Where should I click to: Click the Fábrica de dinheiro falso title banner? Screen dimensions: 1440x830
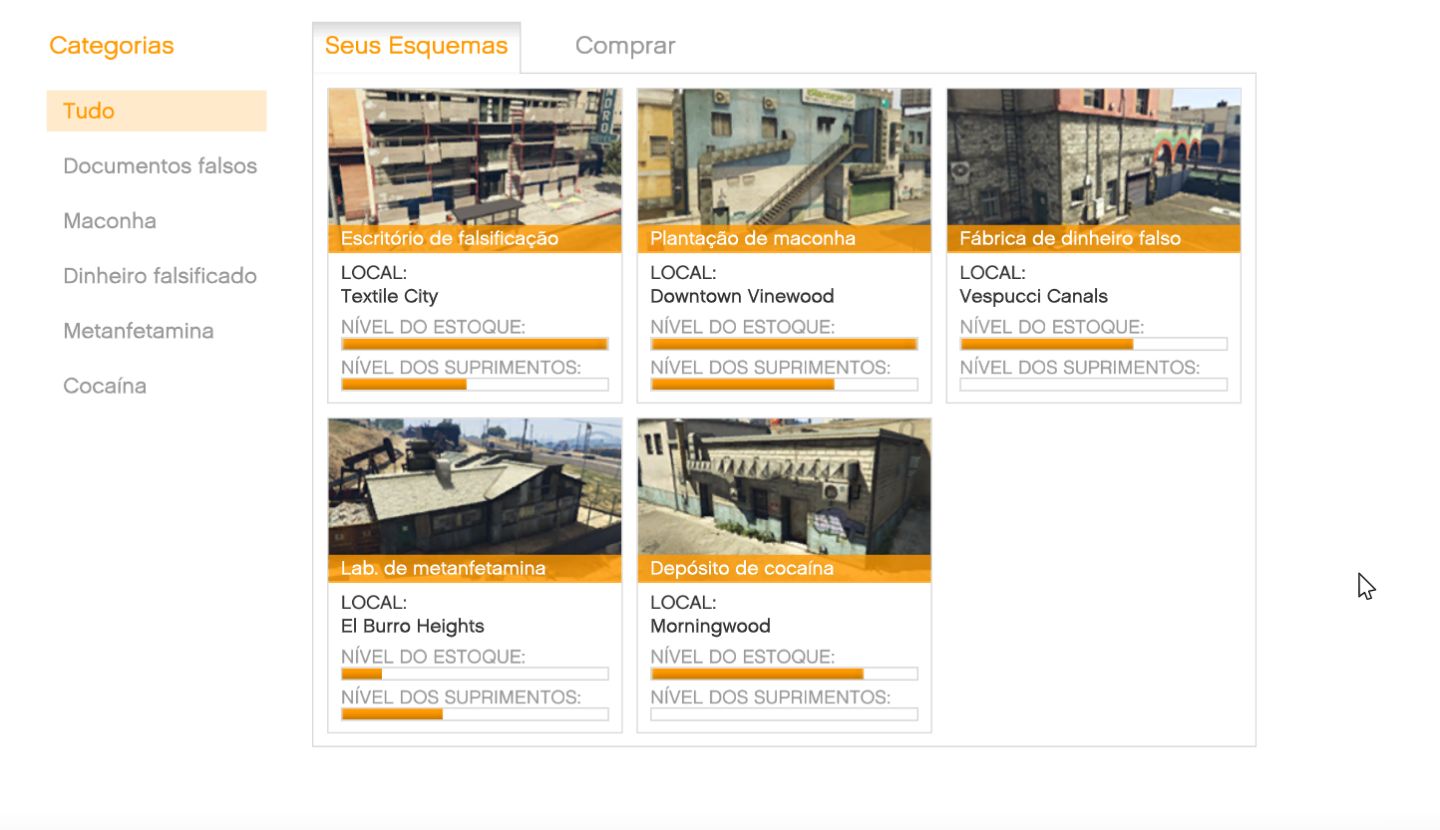pyautogui.click(x=1094, y=239)
